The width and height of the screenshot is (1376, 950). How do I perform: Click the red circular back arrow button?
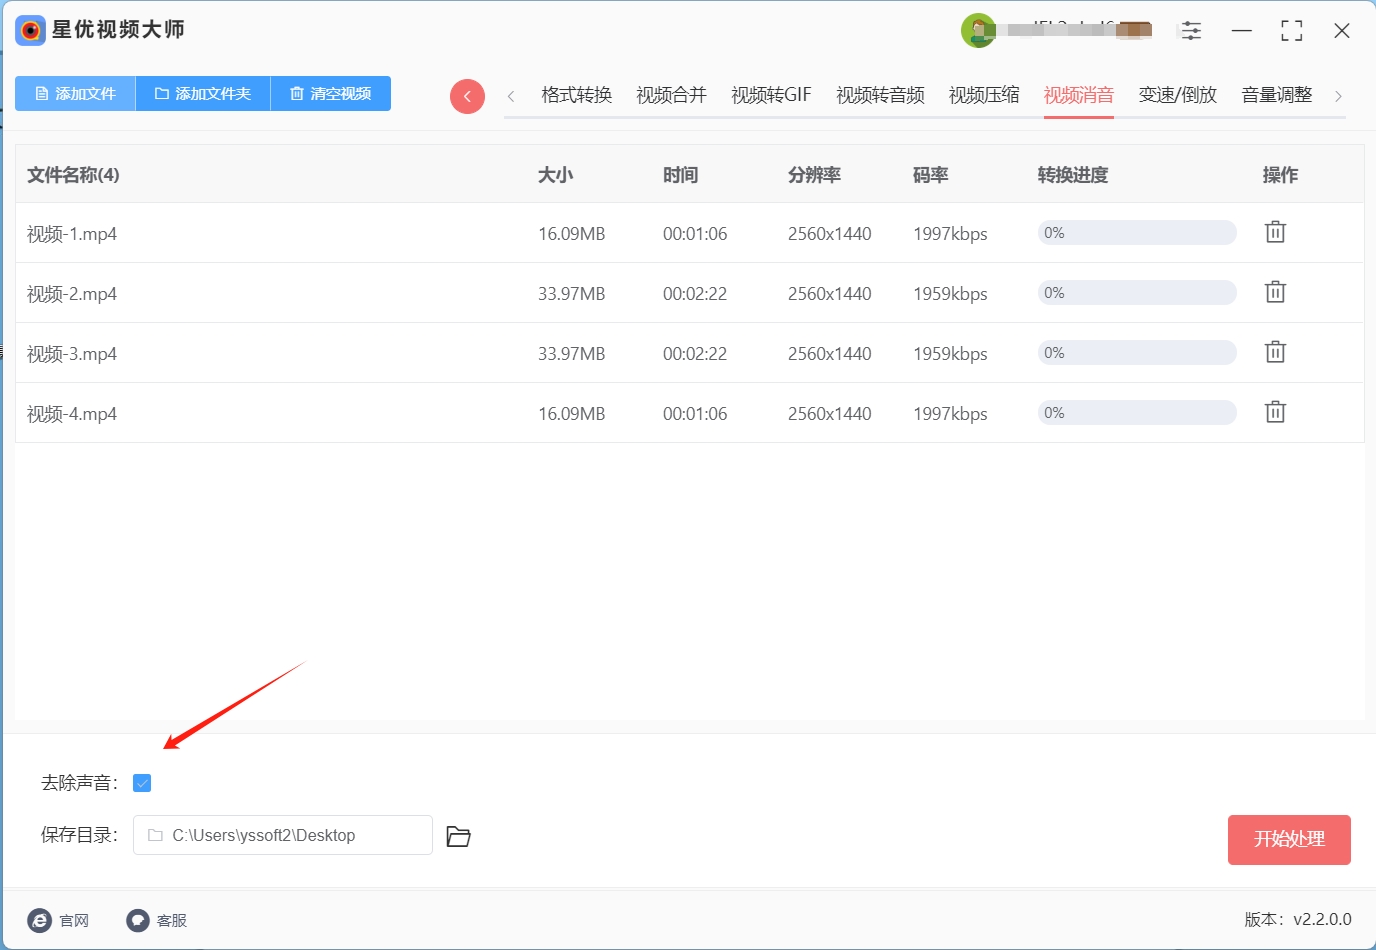(x=467, y=96)
